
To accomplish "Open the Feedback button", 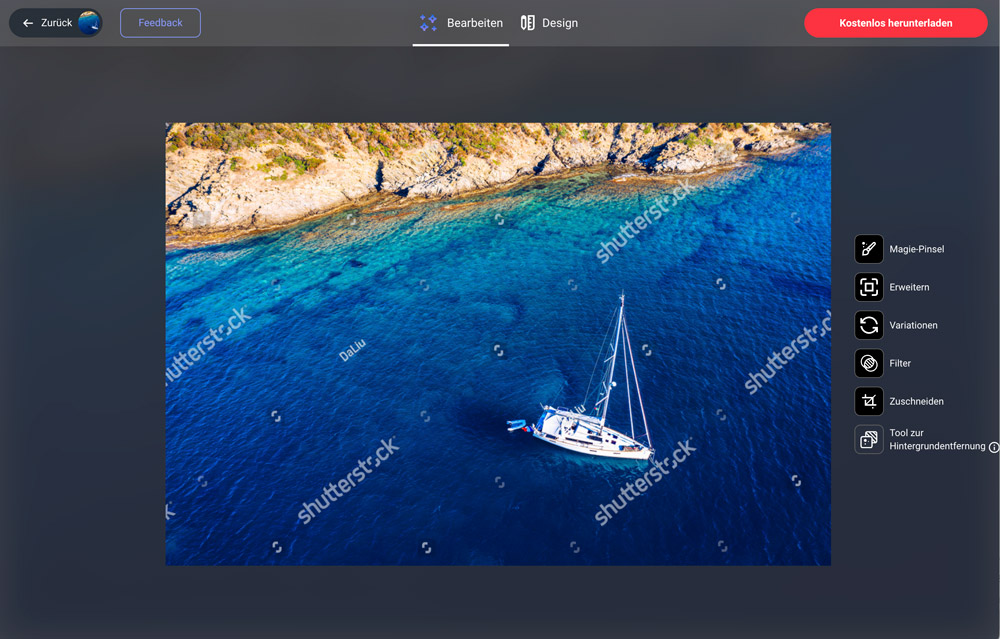I will pyautogui.click(x=160, y=23).
